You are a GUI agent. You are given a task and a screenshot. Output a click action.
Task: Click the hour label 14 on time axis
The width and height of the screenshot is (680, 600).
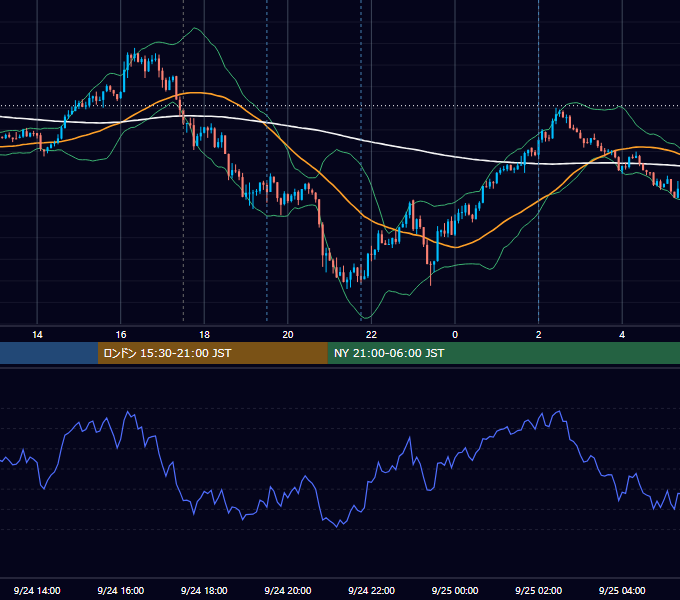[x=37, y=335]
